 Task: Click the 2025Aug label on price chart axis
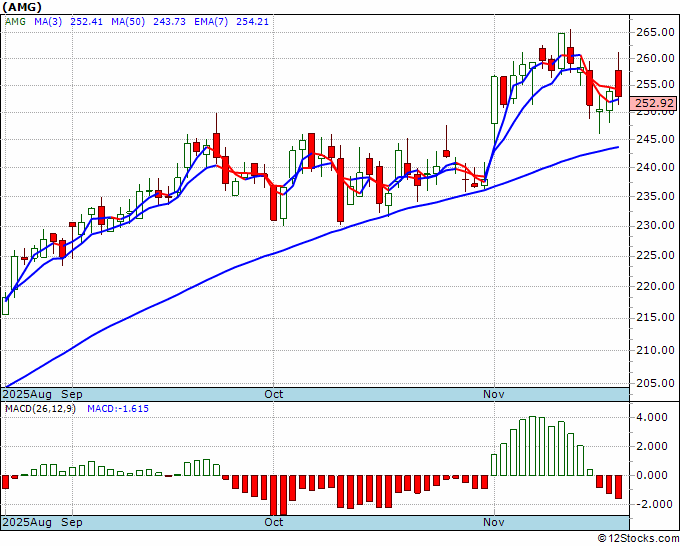tap(27, 394)
